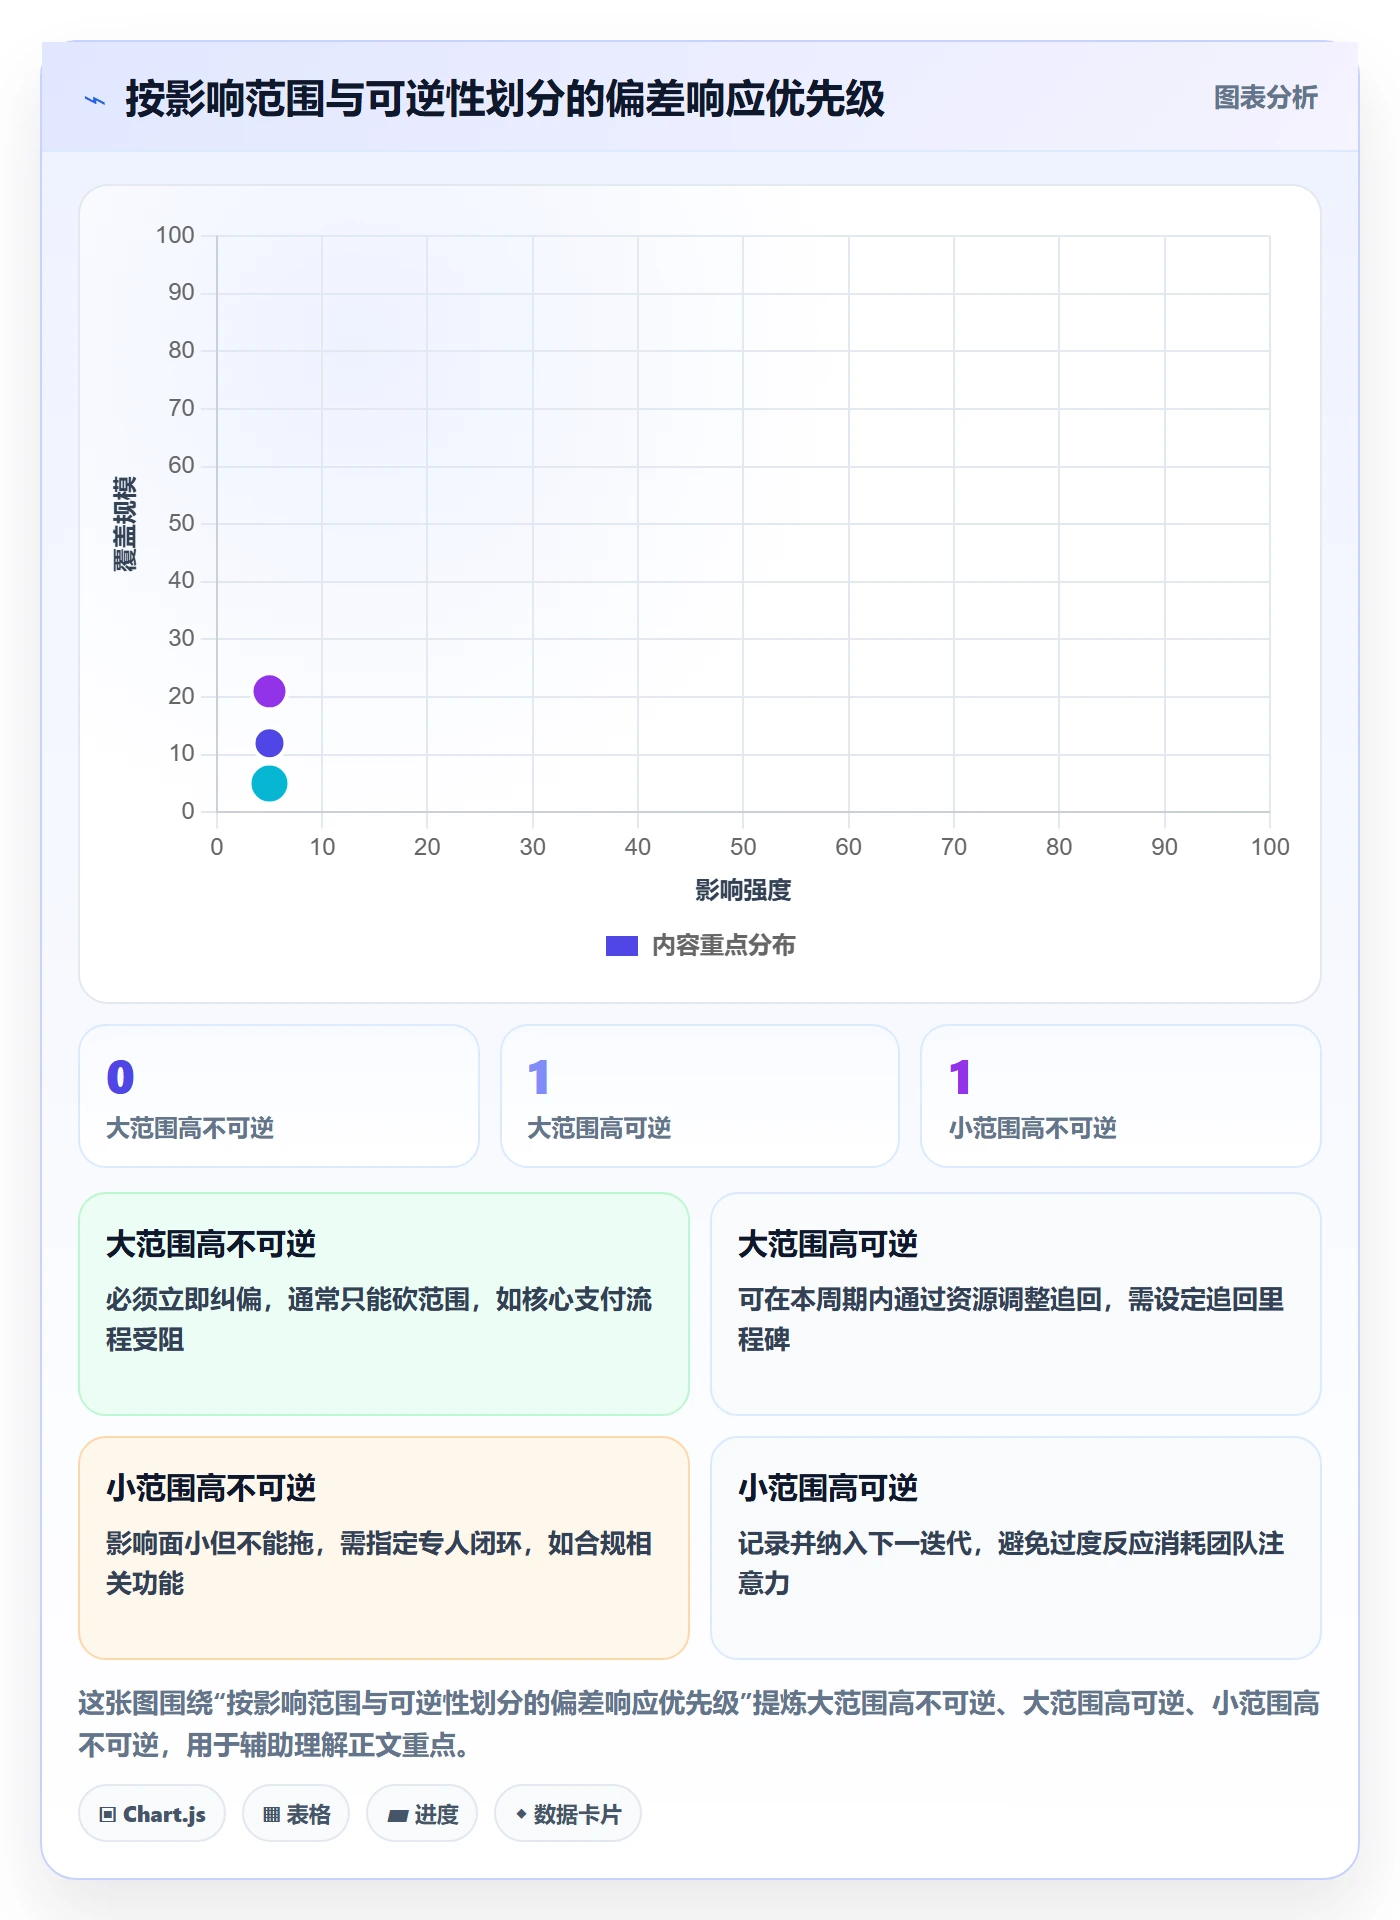Image resolution: width=1400 pixels, height=1920 pixels.
Task: Click the bar icon in the 进度 chip
Action: (397, 1816)
